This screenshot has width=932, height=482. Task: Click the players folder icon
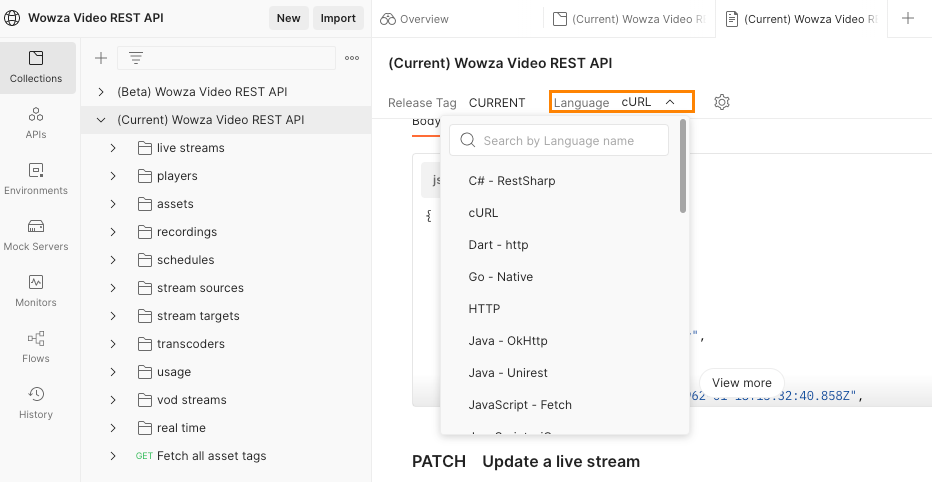[x=144, y=176]
